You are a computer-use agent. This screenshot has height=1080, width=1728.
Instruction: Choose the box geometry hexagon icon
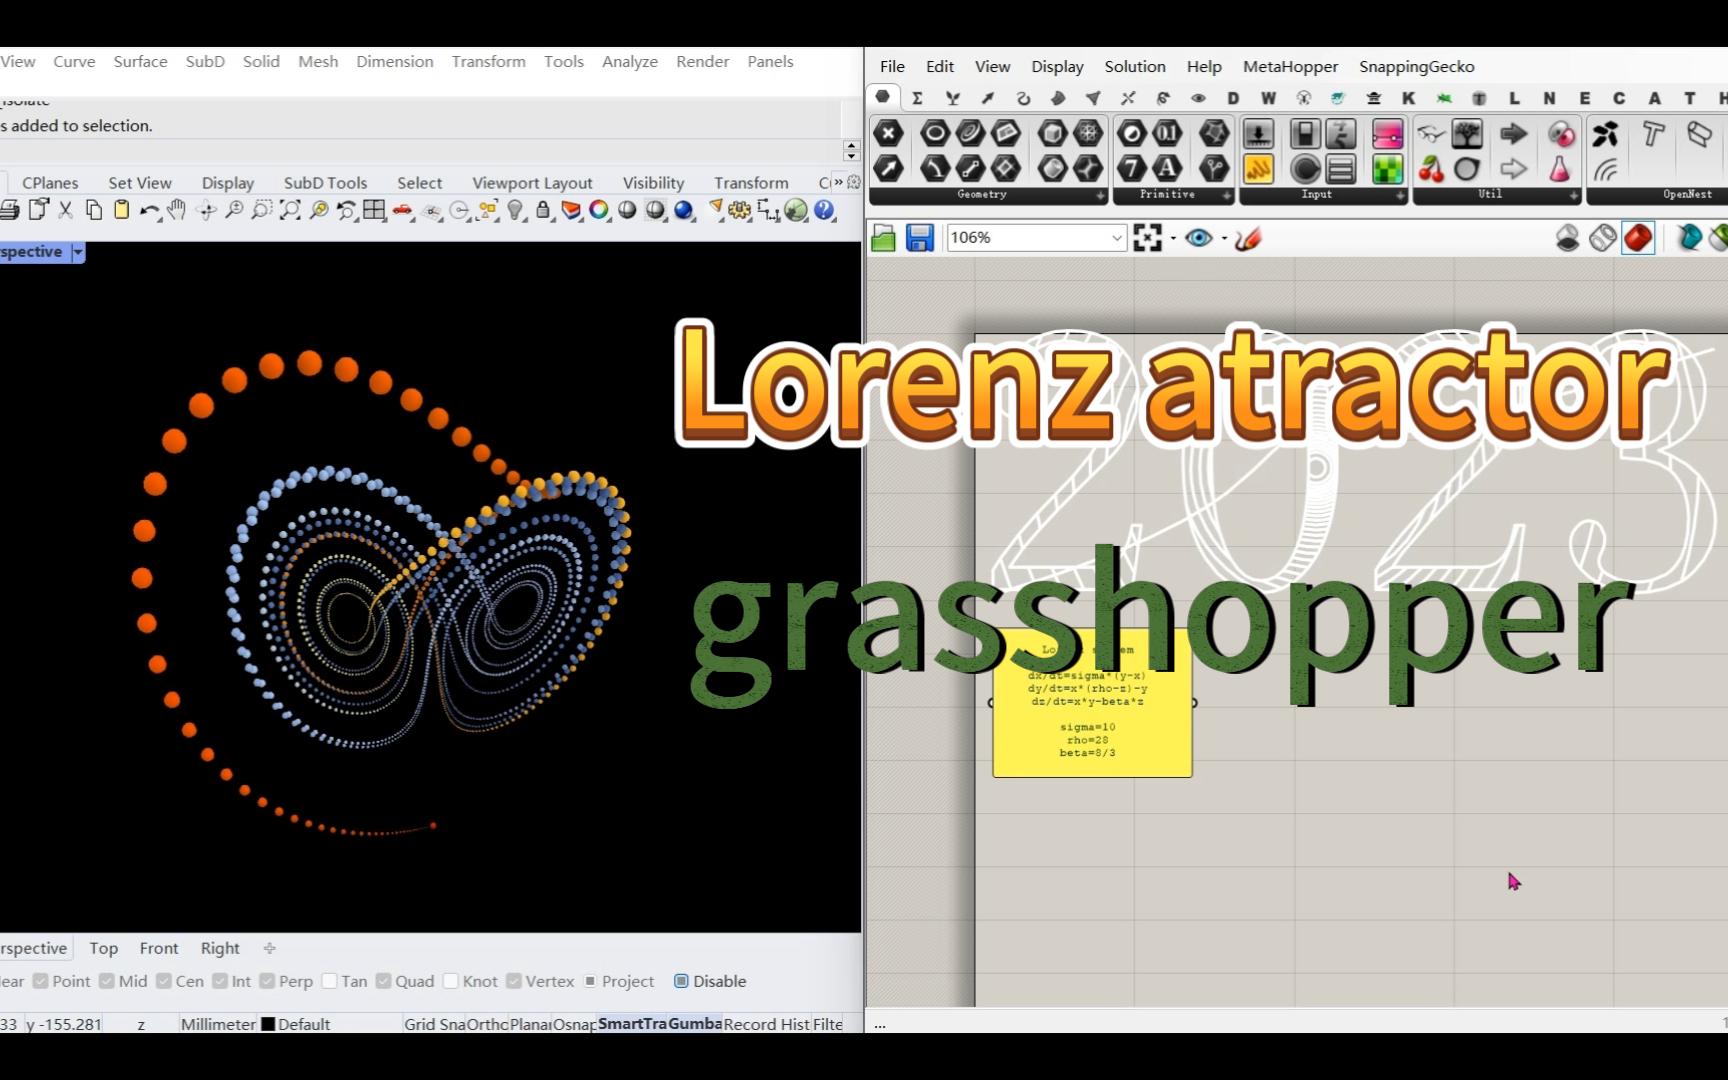1052,134
